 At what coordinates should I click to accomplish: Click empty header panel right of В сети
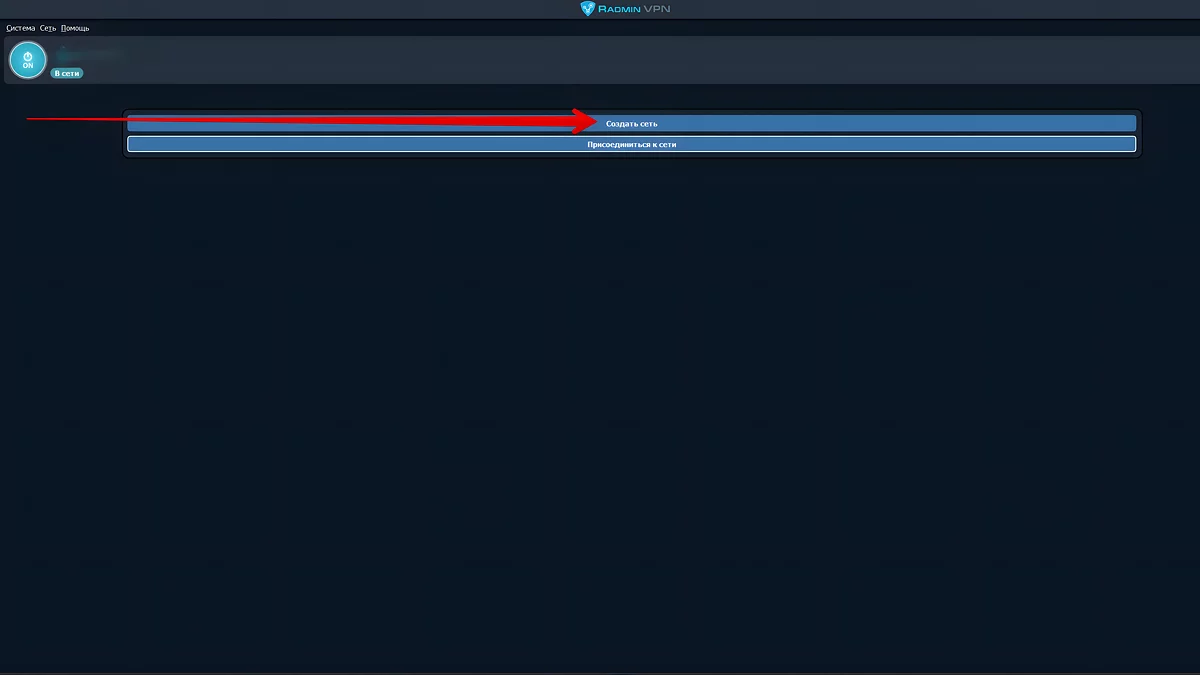click(x=600, y=62)
